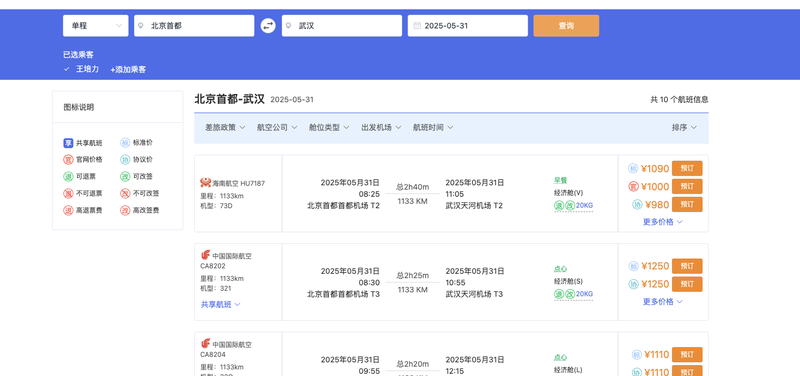The height and width of the screenshot is (376, 800).
Task: Click the 高退票费 legend icon
Action: pyautogui.click(x=68, y=210)
